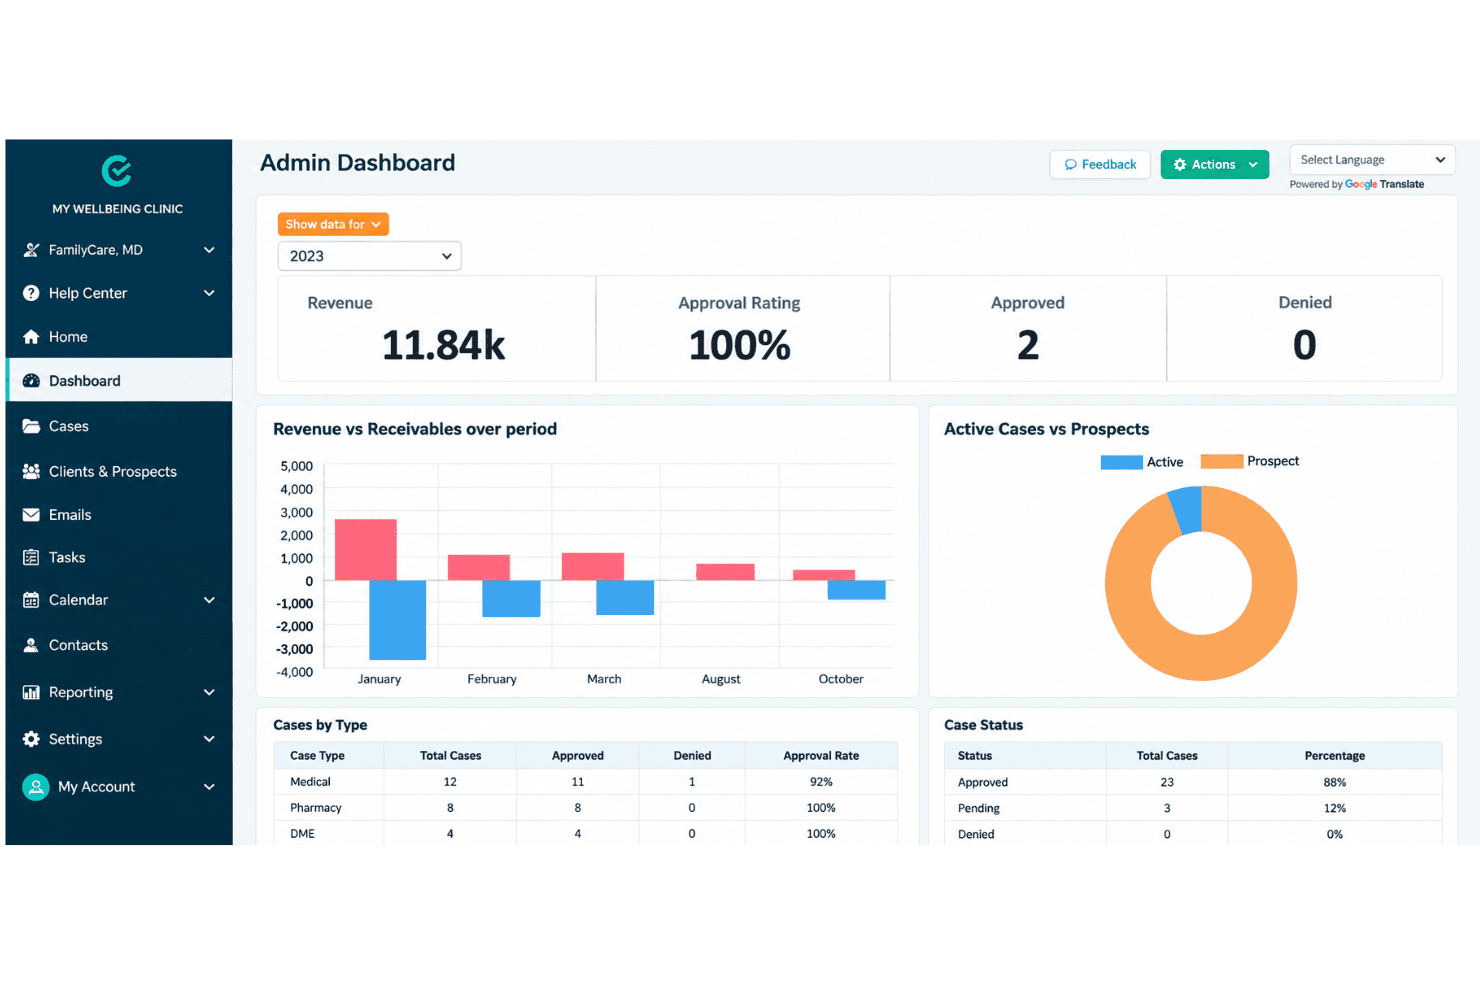This screenshot has height=987, width=1480.
Task: Open the Emails section
Action: [x=119, y=515]
